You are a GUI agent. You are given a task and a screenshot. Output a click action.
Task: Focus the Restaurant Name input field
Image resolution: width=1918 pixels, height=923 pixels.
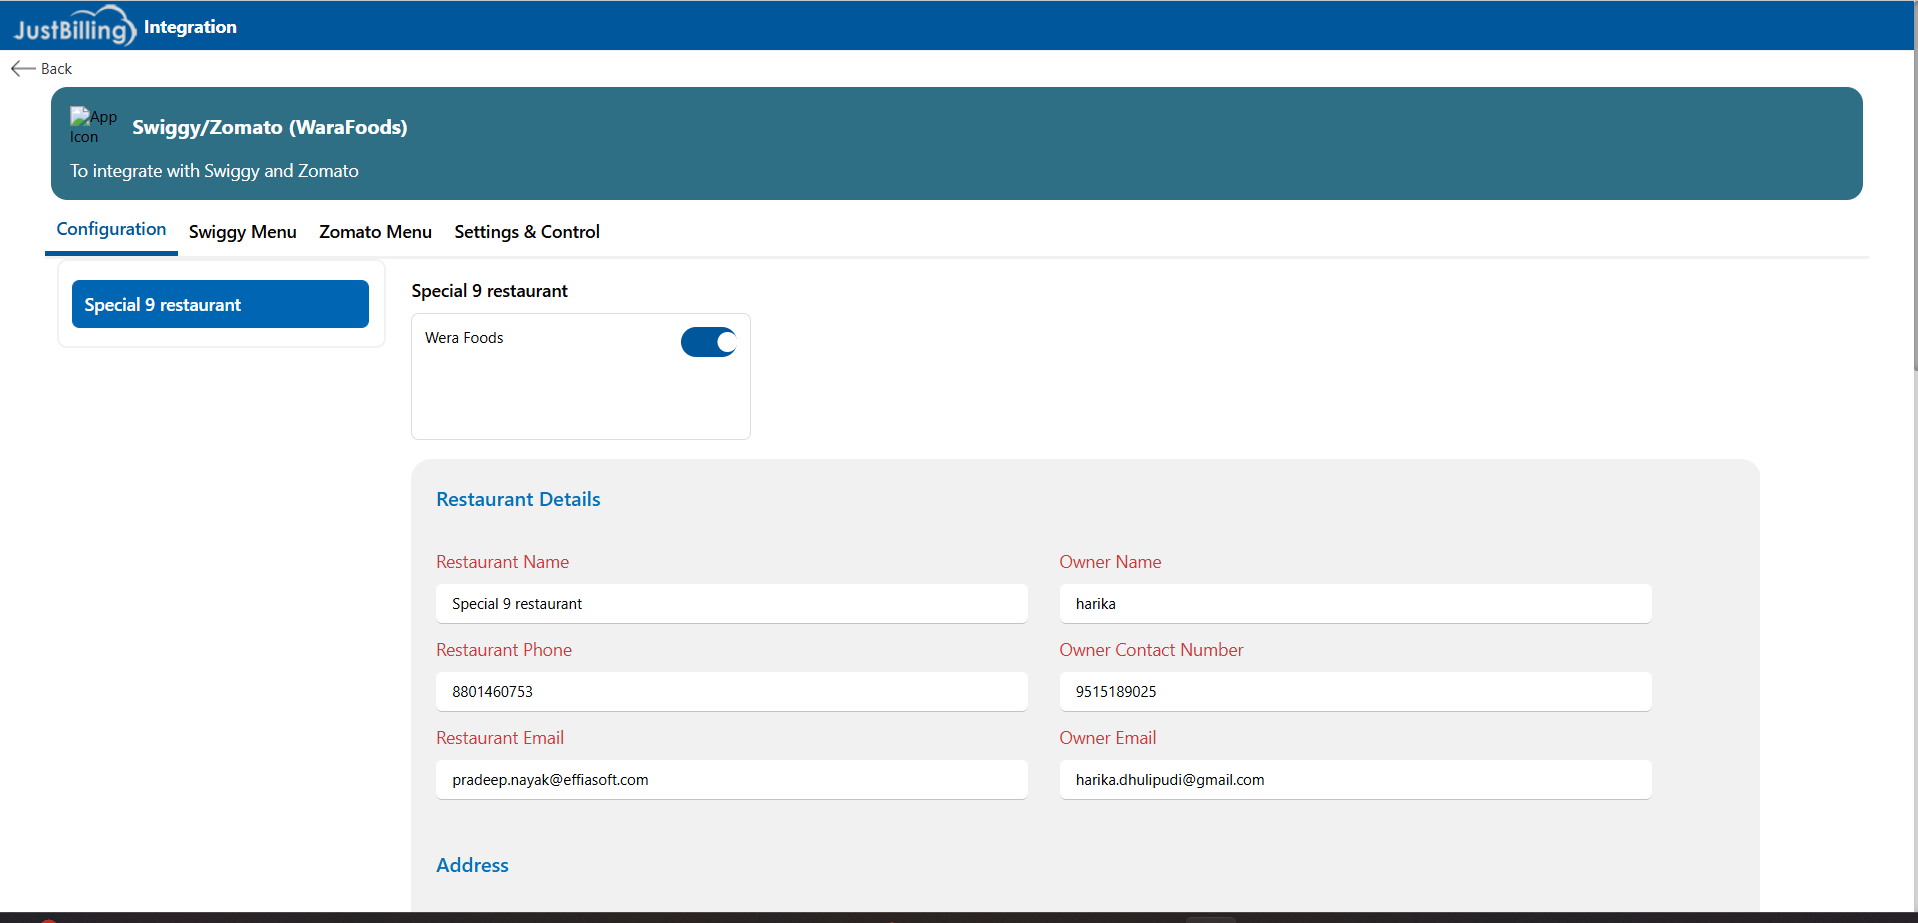point(731,604)
